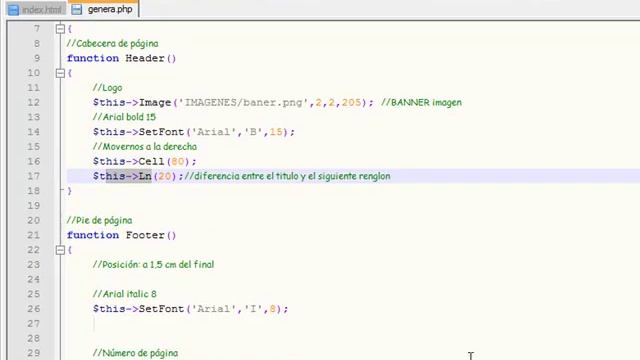This screenshot has height=360, width=640.
Task: Collapse the Footer function fold at line 22
Action: click(60, 250)
